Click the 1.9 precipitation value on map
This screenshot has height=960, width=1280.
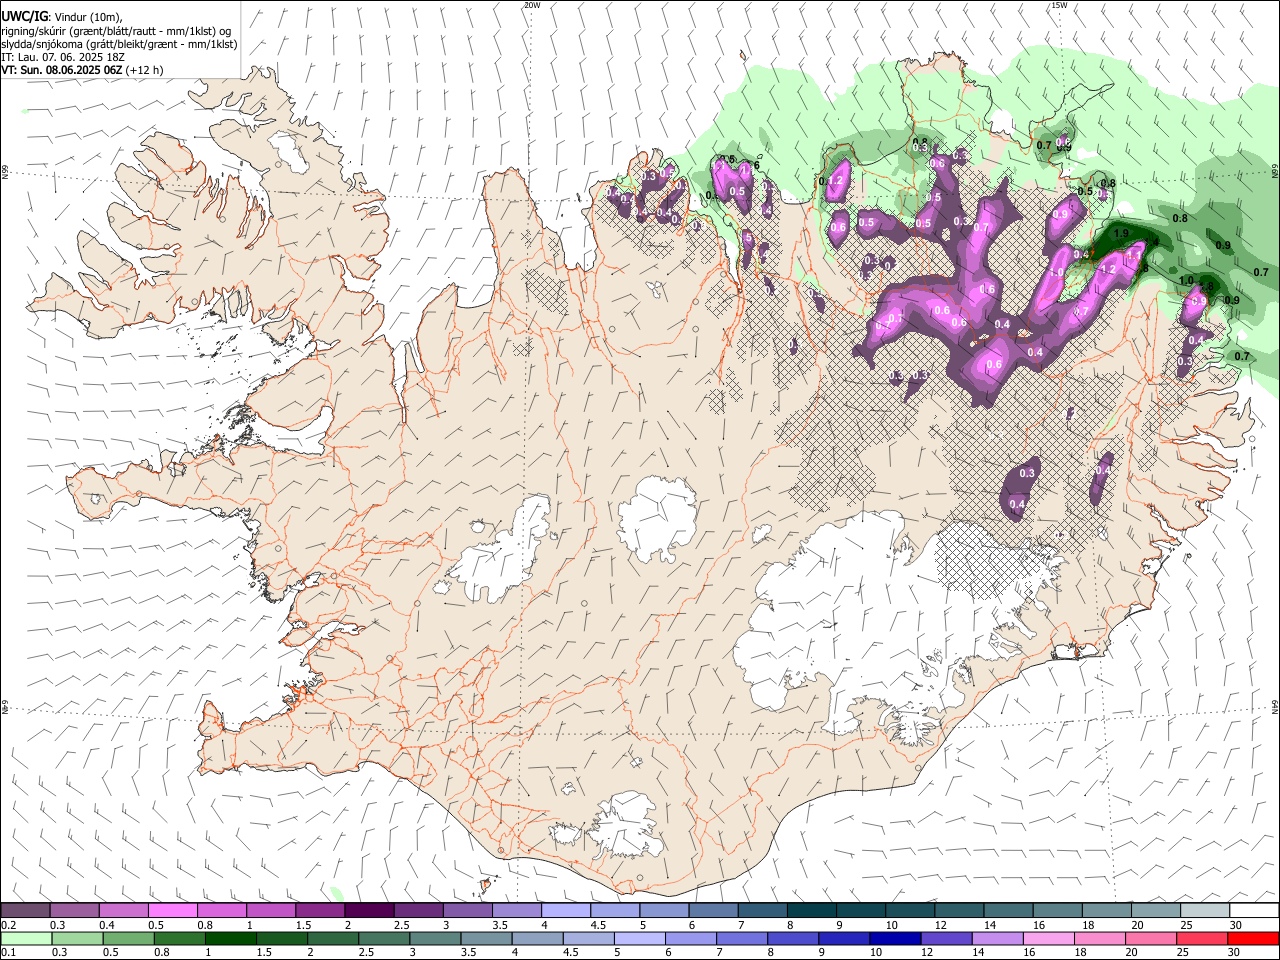(1121, 234)
